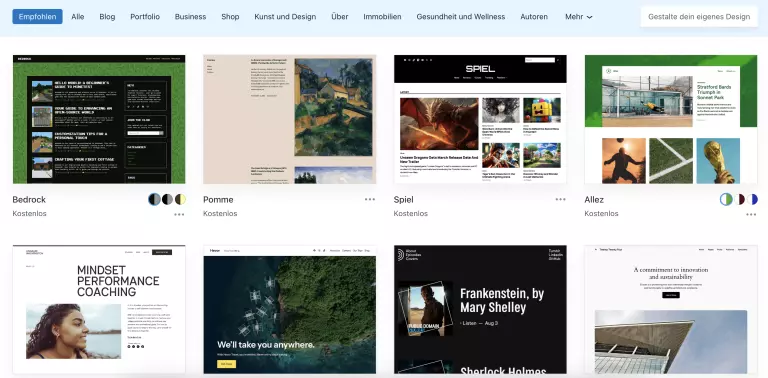Open the innovation and sustainability theme thumbnail
This screenshot has width=768, height=378.
pyautogui.click(x=671, y=309)
